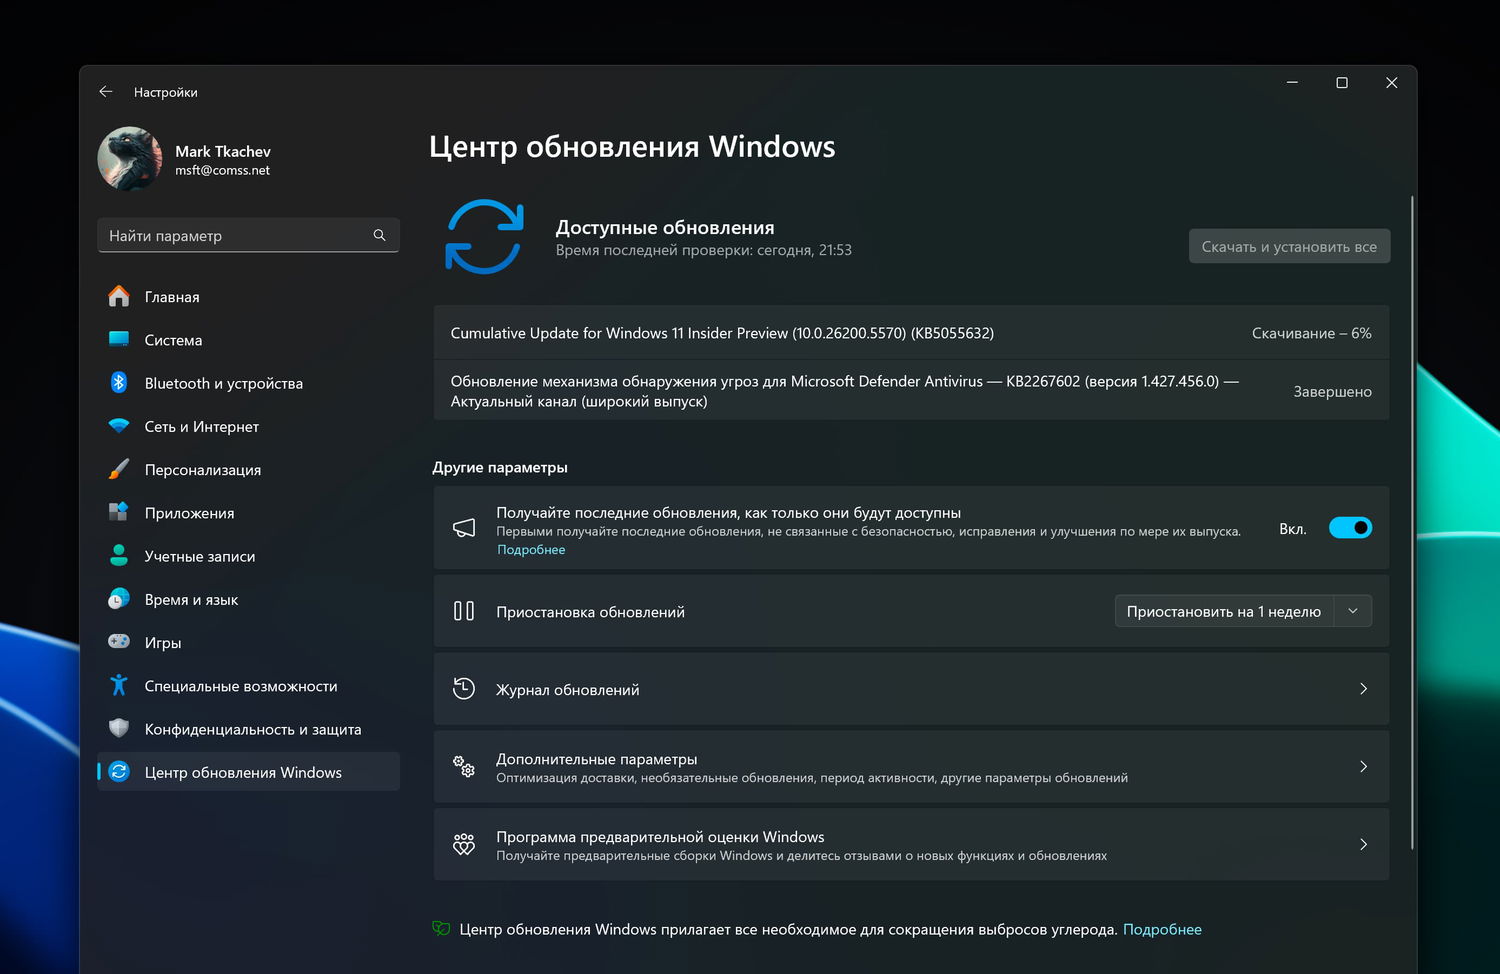Viewport: 1500px width, 974px height.
Task: Click the green leaf carbon icon
Action: 441,929
